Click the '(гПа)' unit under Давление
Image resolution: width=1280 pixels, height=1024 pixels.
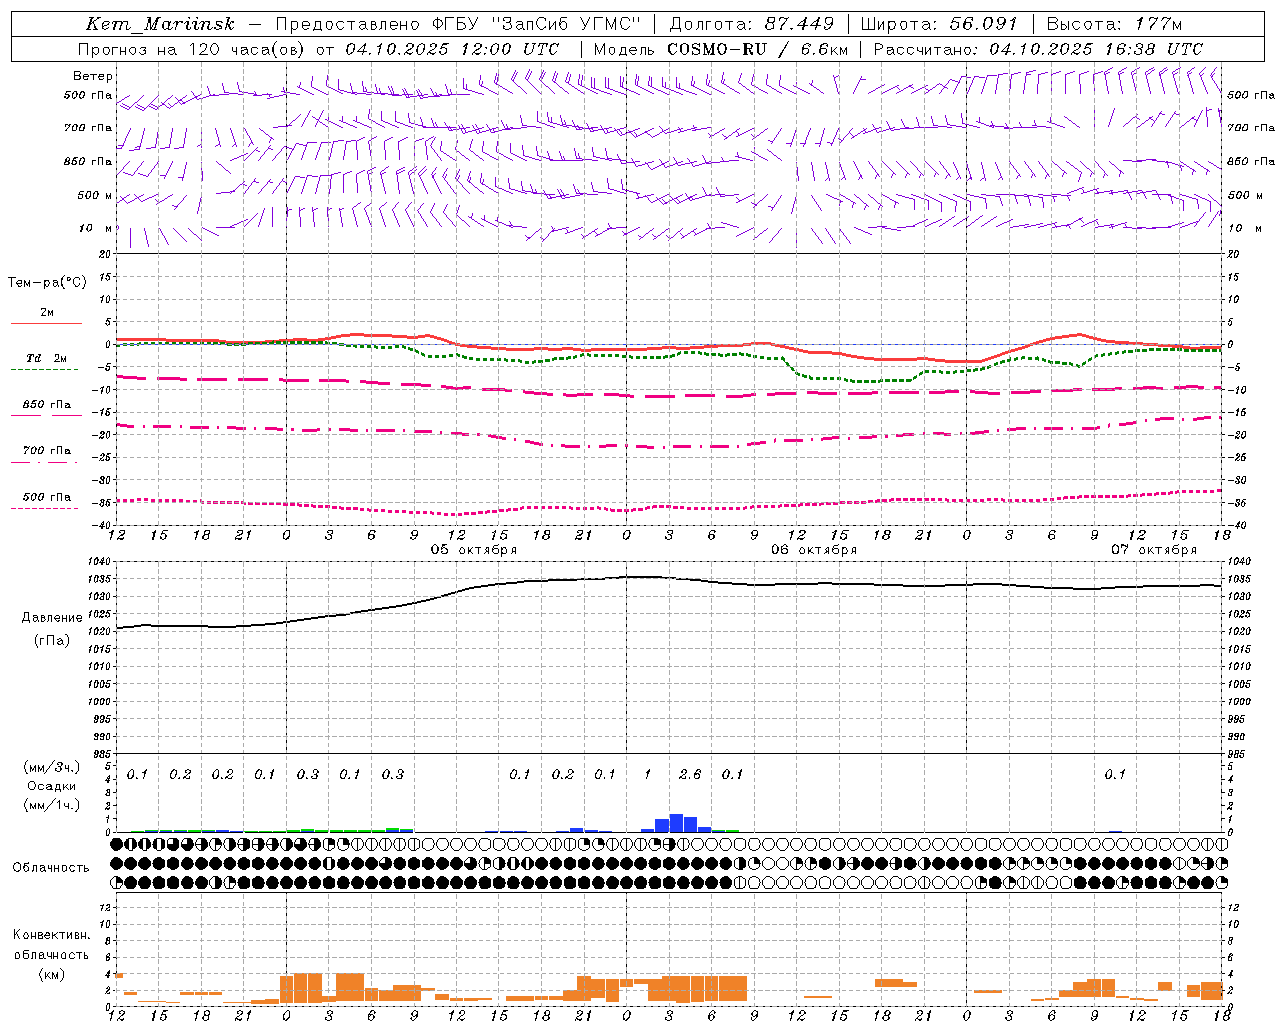52,641
